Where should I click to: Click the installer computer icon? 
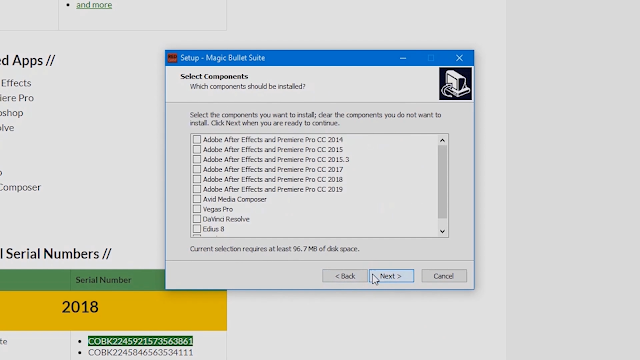[456, 84]
